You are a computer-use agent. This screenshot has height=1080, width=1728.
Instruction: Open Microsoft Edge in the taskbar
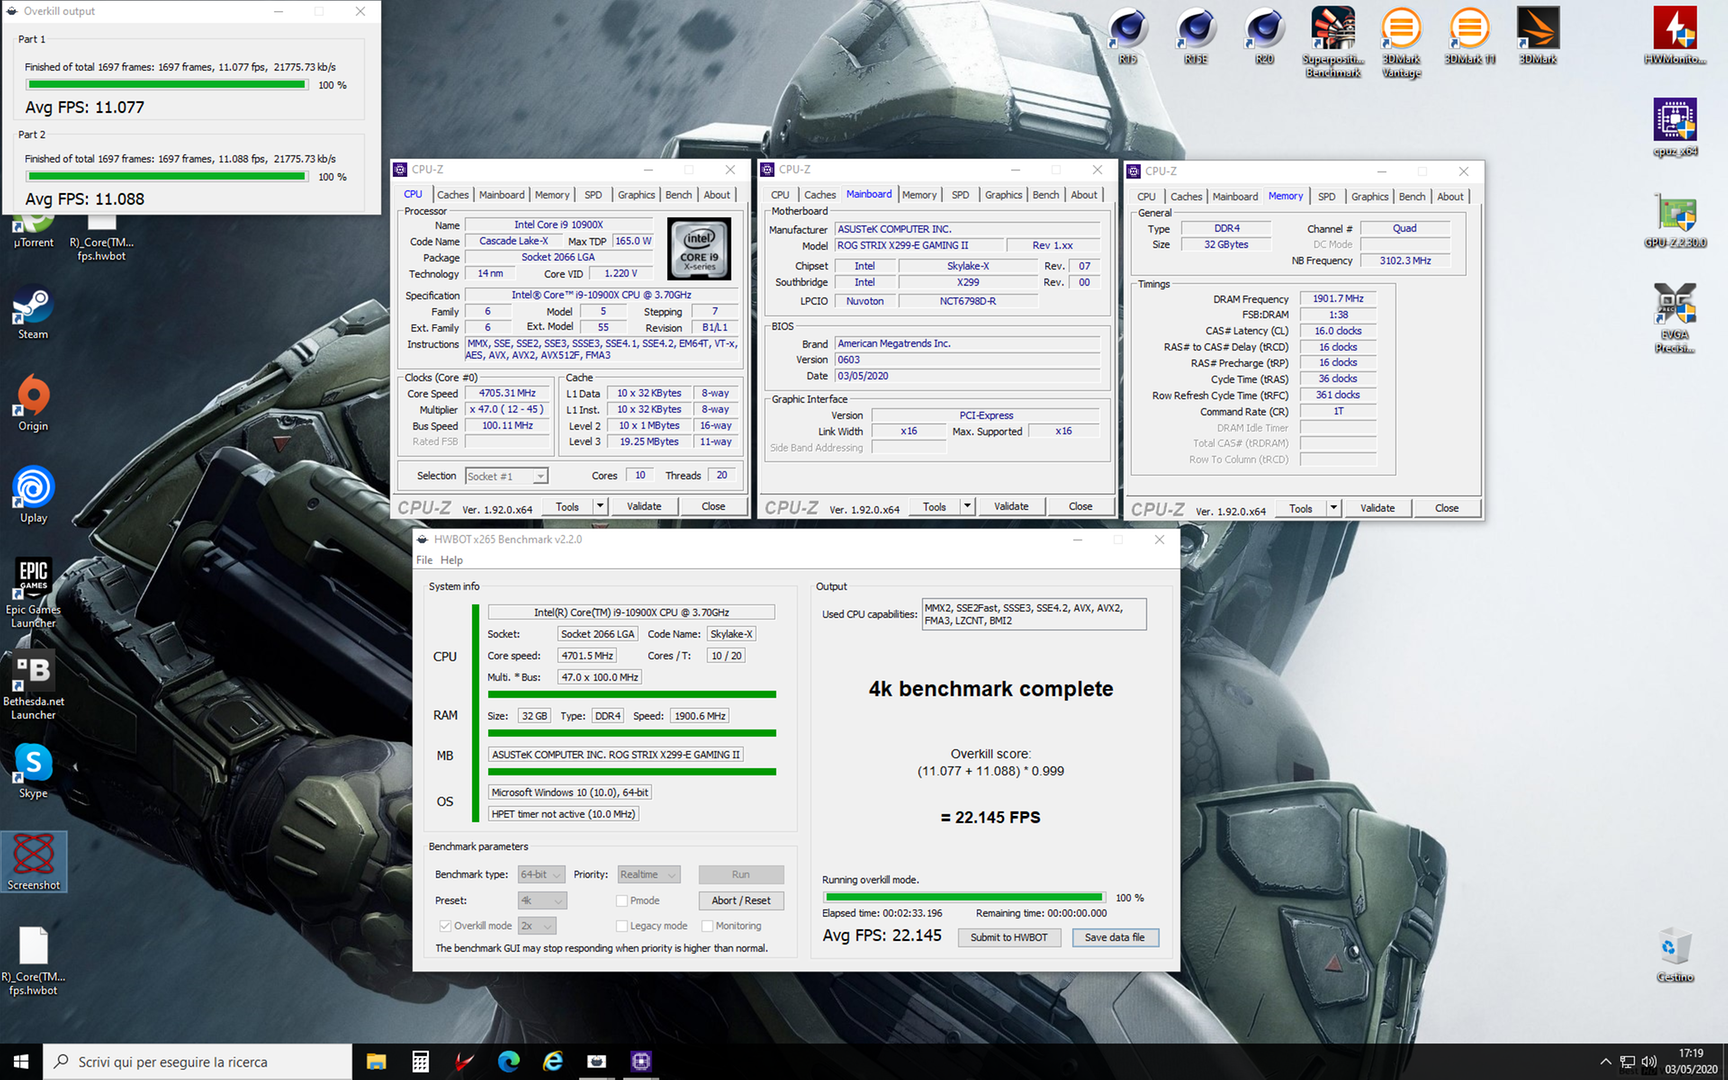[x=508, y=1061]
